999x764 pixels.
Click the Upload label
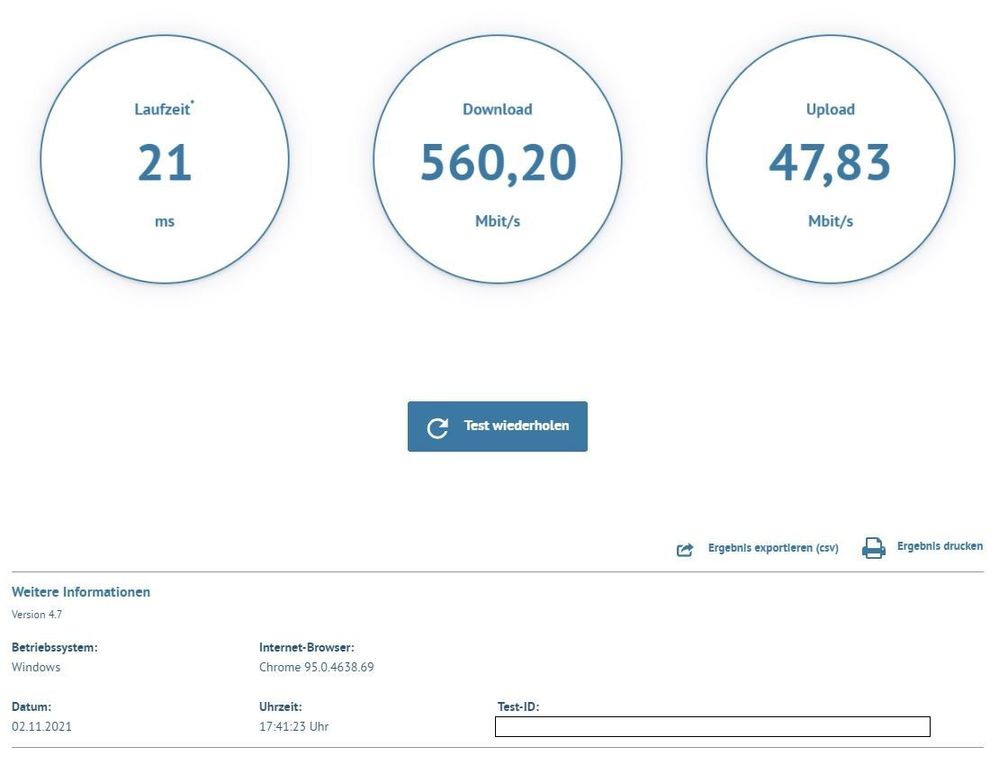[830, 110]
